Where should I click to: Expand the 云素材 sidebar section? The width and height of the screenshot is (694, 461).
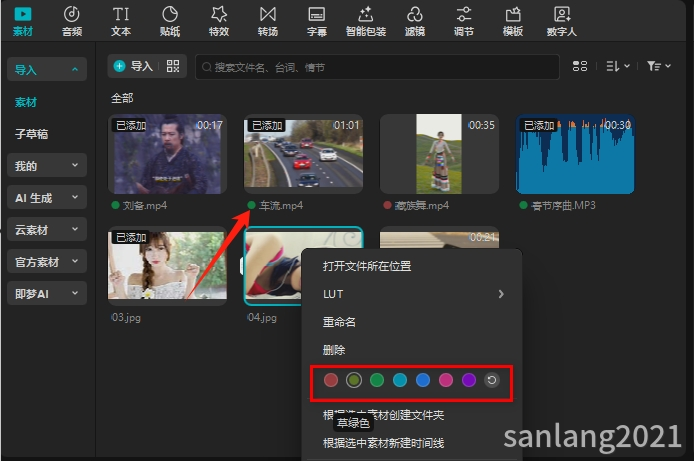point(47,229)
